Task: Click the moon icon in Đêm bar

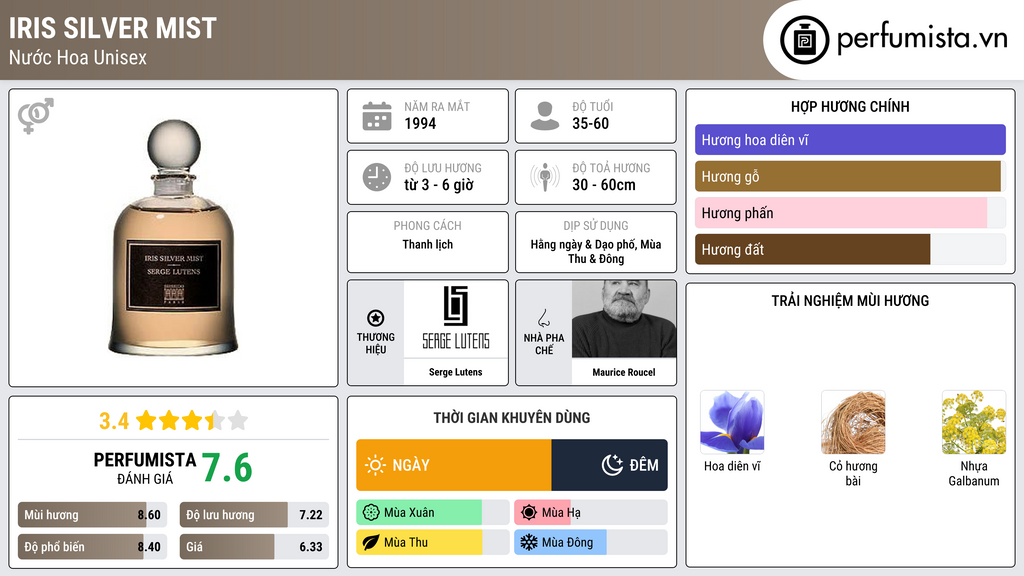Action: pos(612,465)
